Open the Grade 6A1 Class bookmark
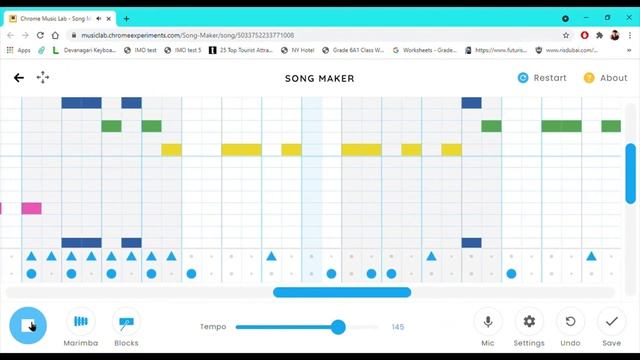 [353, 50]
